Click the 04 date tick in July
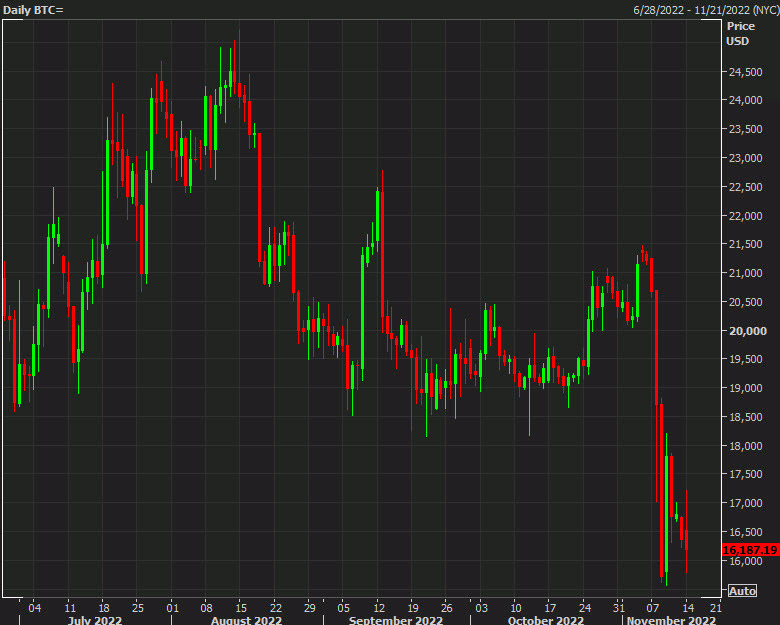 coord(35,607)
